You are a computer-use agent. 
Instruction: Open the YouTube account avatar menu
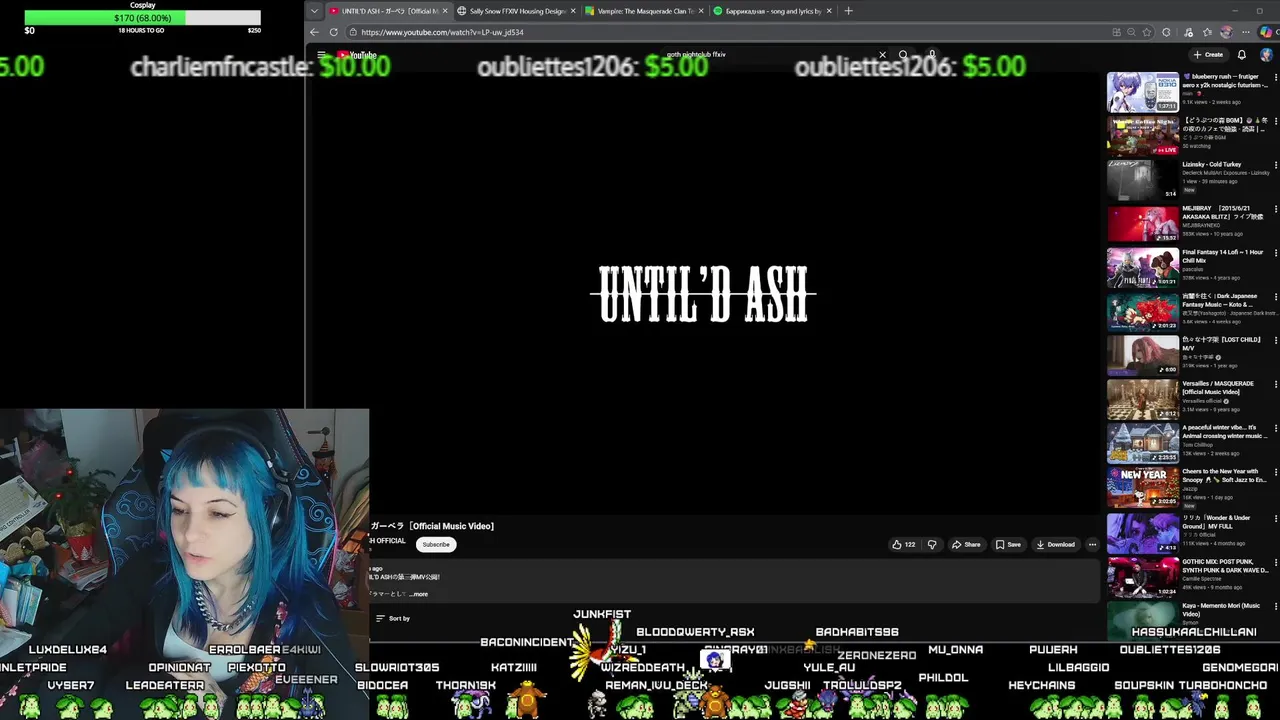(x=1266, y=55)
